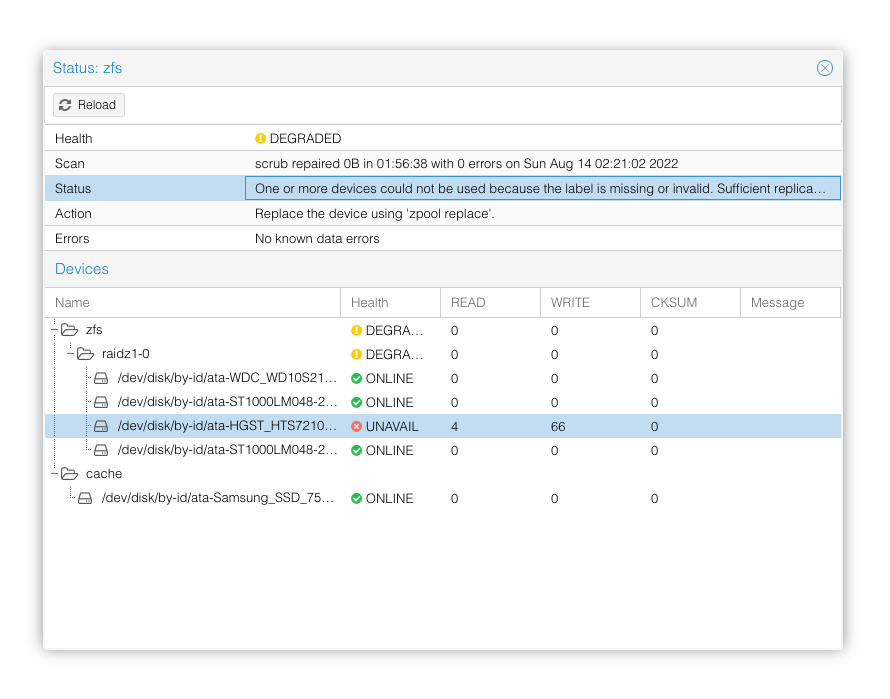Sort by the Health column header

[391, 303]
